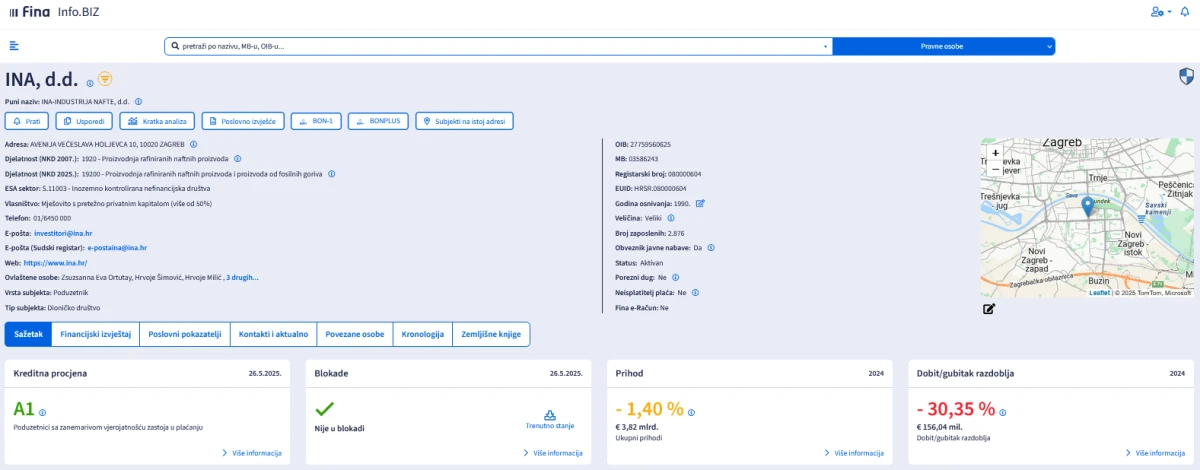
Task: Open Više informacija in Kreditna procjena card
Action: (252, 453)
